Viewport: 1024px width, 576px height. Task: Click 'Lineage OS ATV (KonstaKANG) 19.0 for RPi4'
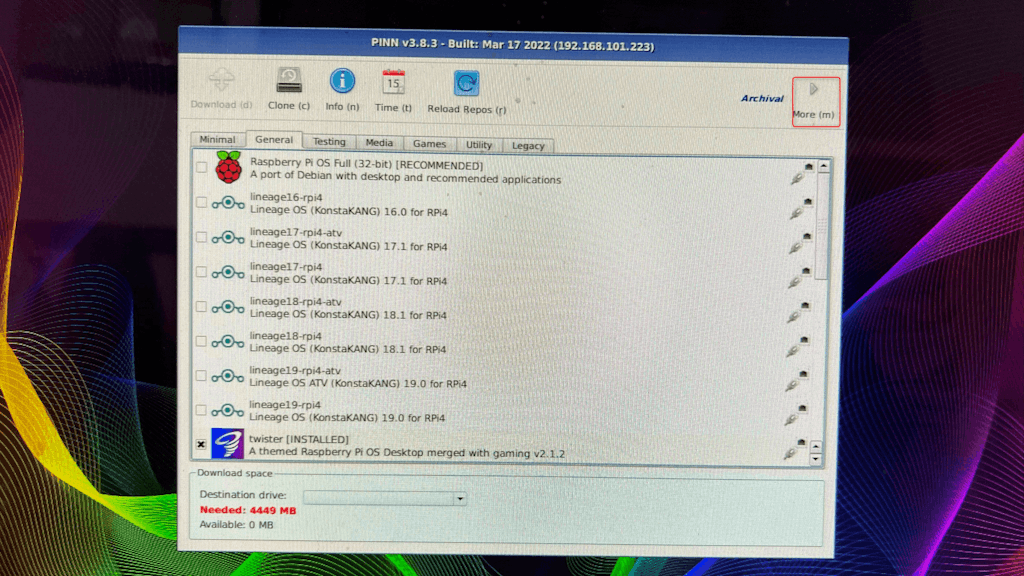[x=358, y=383]
